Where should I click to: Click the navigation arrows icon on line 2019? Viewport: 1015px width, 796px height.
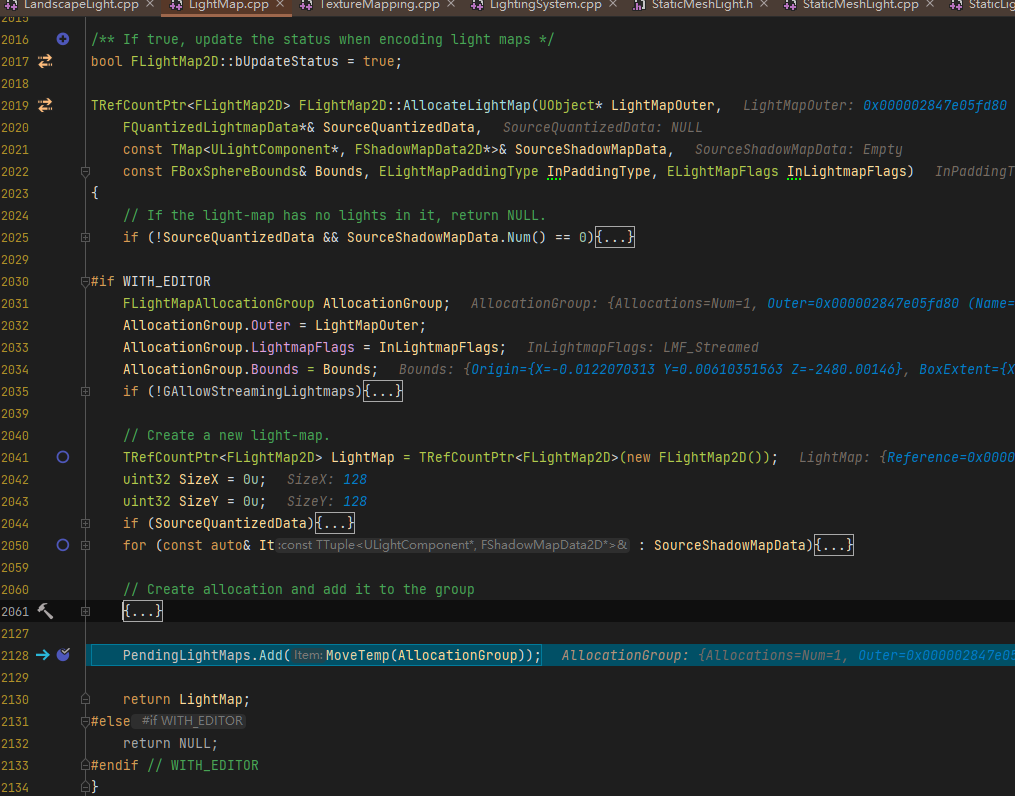tap(45, 105)
